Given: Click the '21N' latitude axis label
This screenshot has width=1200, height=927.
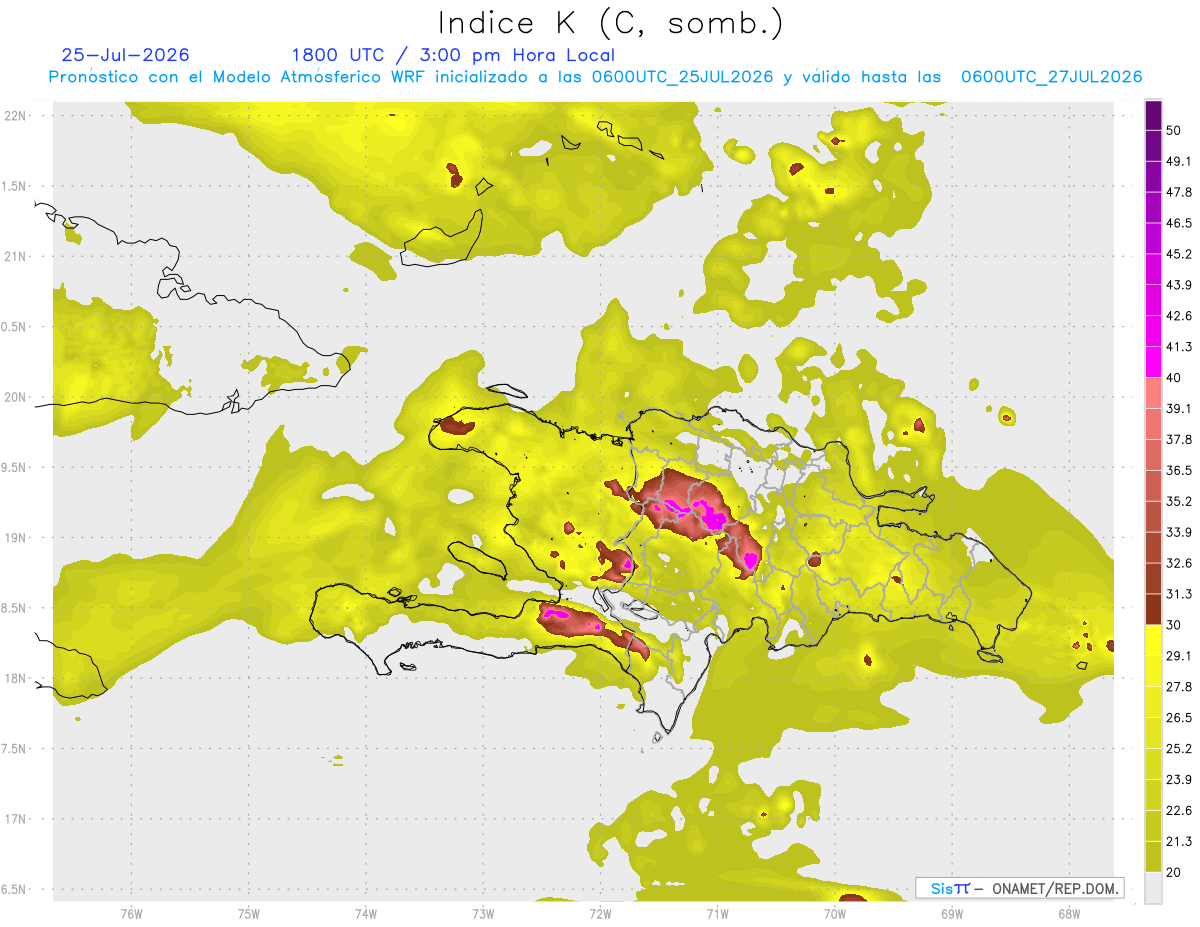Looking at the screenshot, I should tap(16, 257).
